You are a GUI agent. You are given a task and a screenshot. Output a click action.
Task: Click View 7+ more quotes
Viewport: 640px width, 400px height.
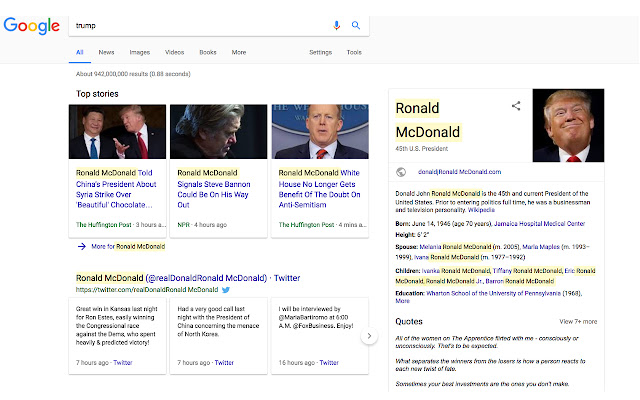point(578,322)
